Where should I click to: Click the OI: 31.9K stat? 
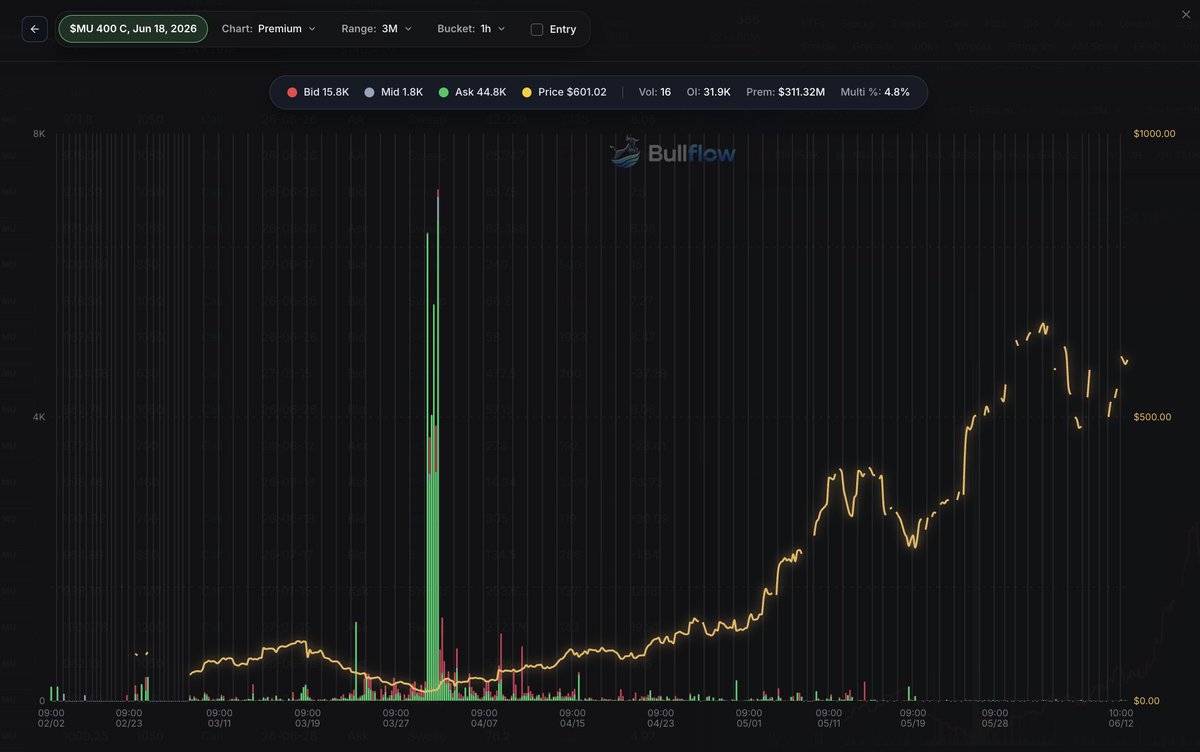coord(709,92)
